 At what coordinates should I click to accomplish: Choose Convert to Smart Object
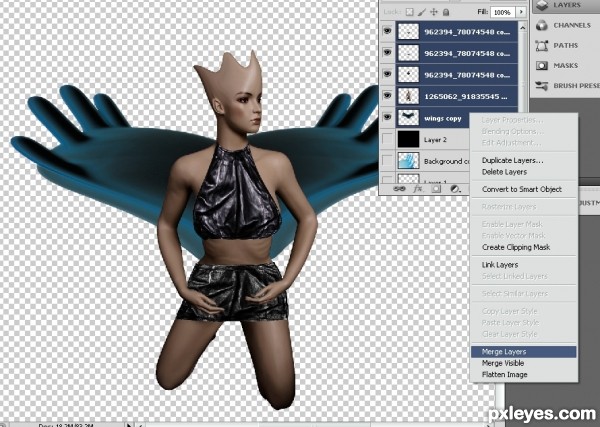click(x=522, y=189)
